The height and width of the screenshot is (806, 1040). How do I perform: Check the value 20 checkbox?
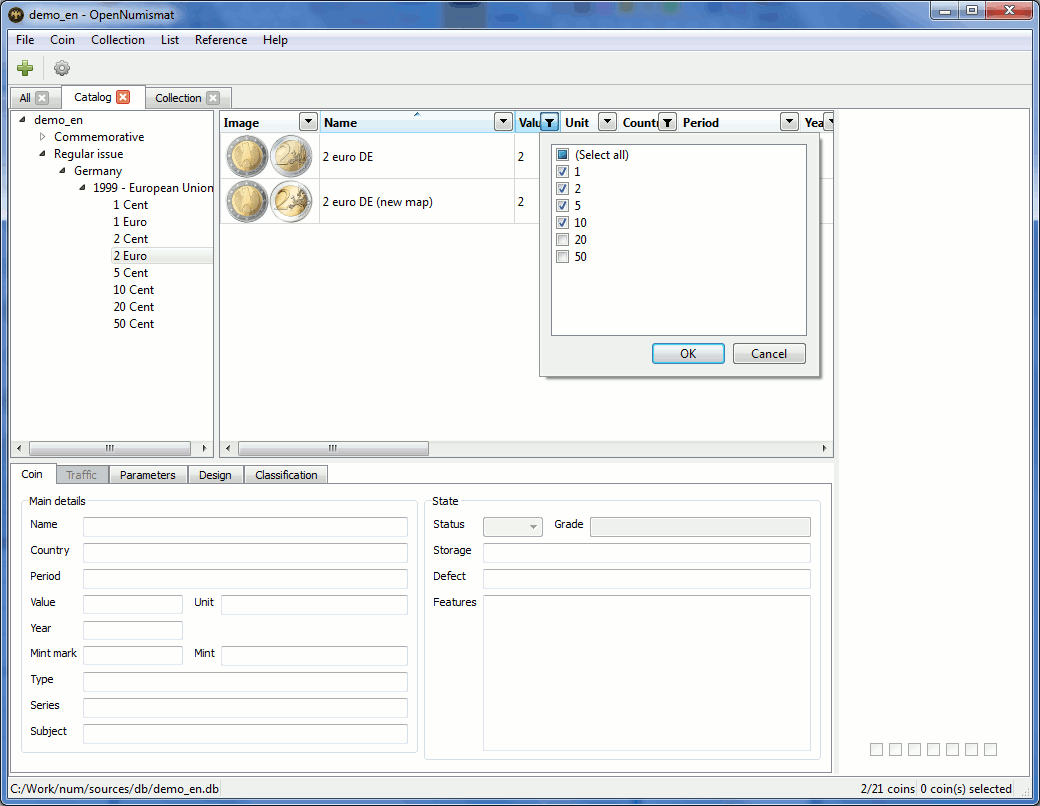tap(562, 239)
